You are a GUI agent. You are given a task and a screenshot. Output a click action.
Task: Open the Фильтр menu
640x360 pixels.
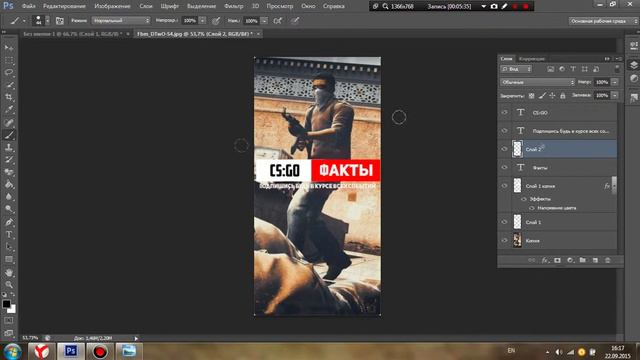(233, 6)
